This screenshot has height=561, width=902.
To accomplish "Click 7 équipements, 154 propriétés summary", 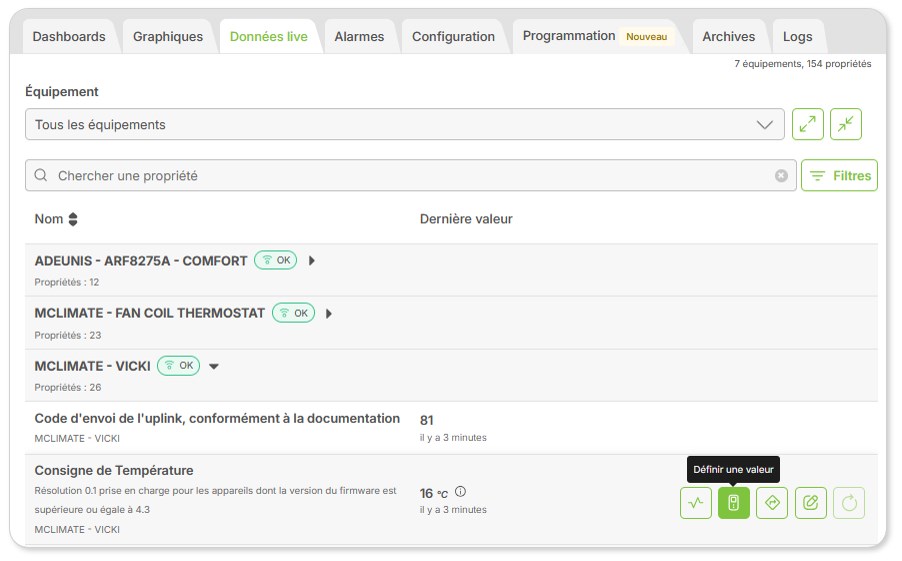I will pyautogui.click(x=802, y=64).
